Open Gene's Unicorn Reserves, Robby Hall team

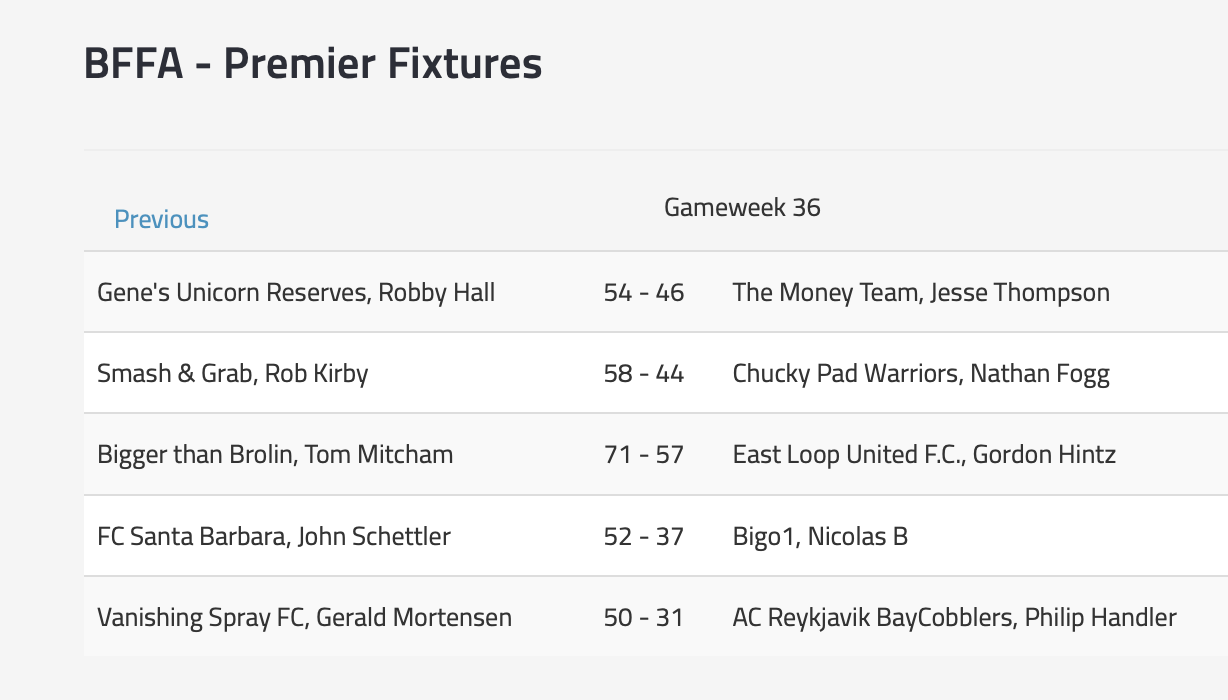click(296, 292)
